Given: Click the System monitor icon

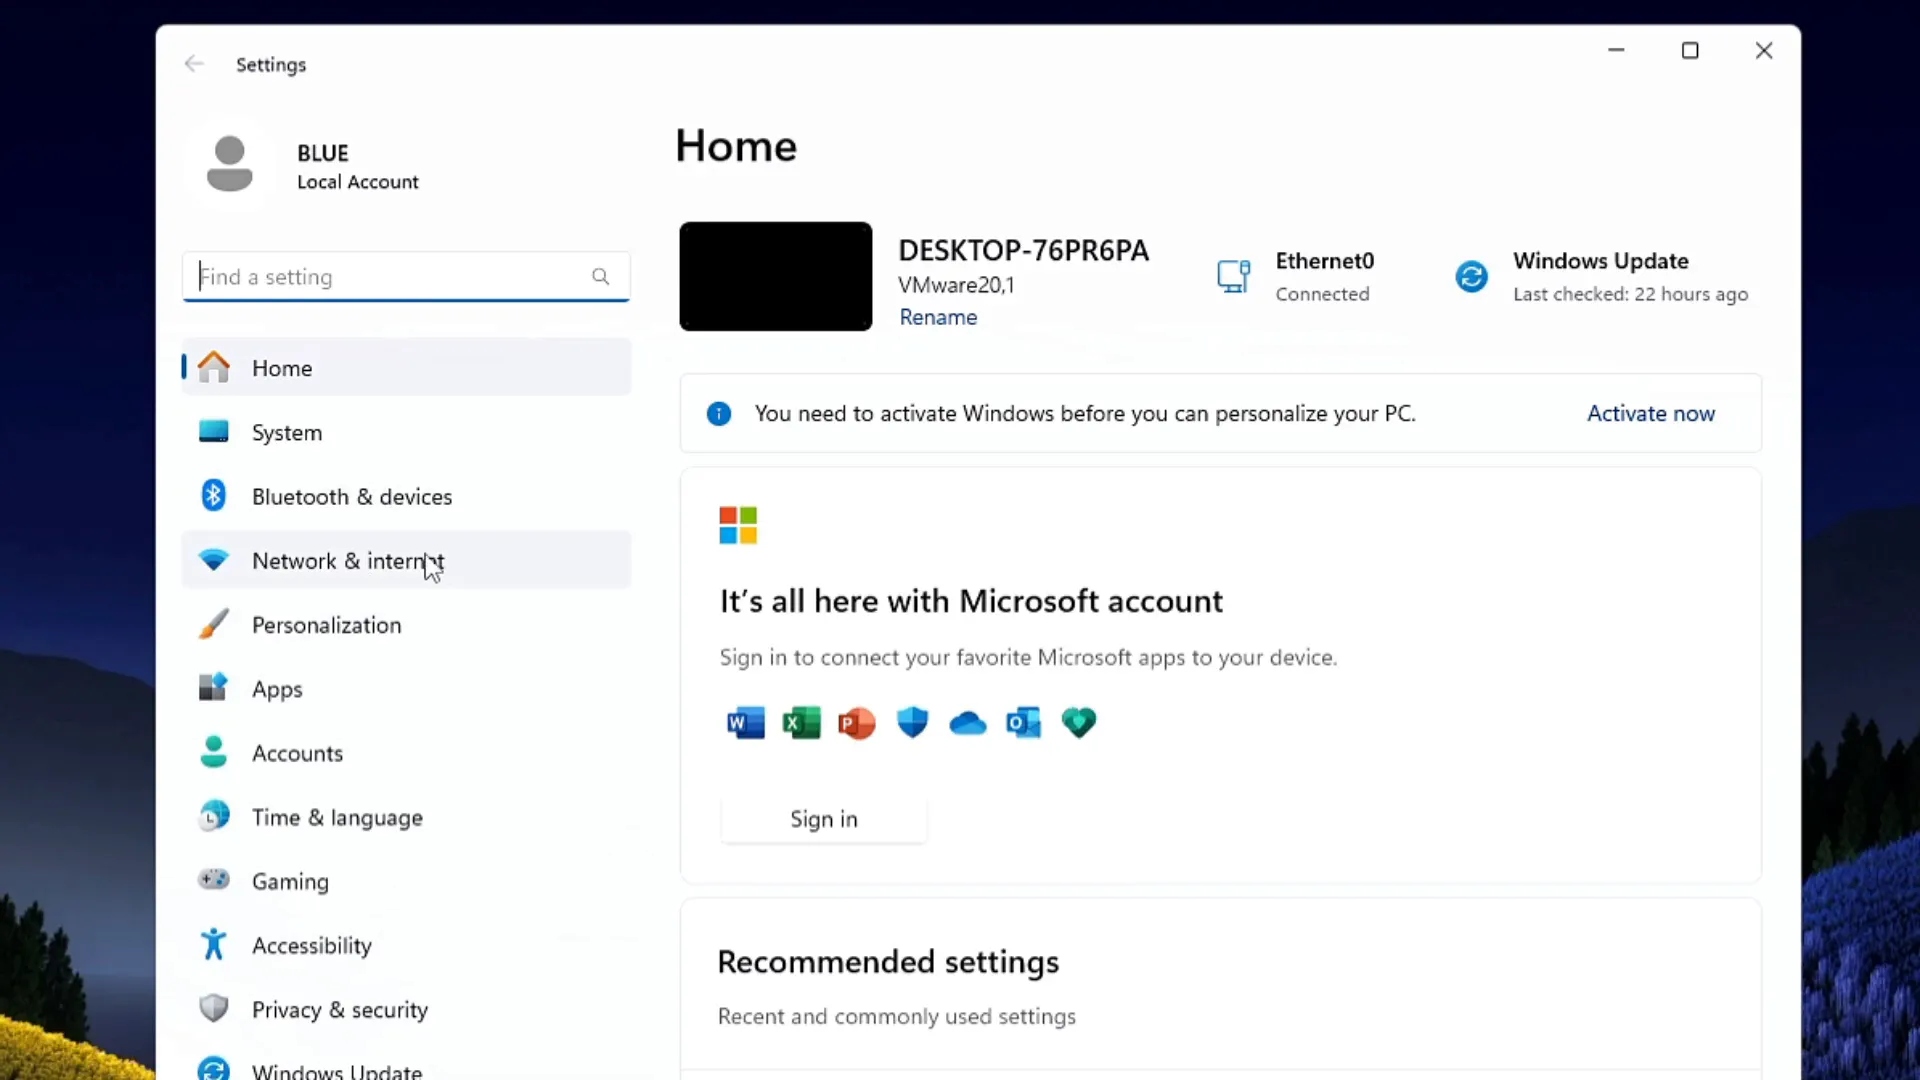Looking at the screenshot, I should (213, 432).
